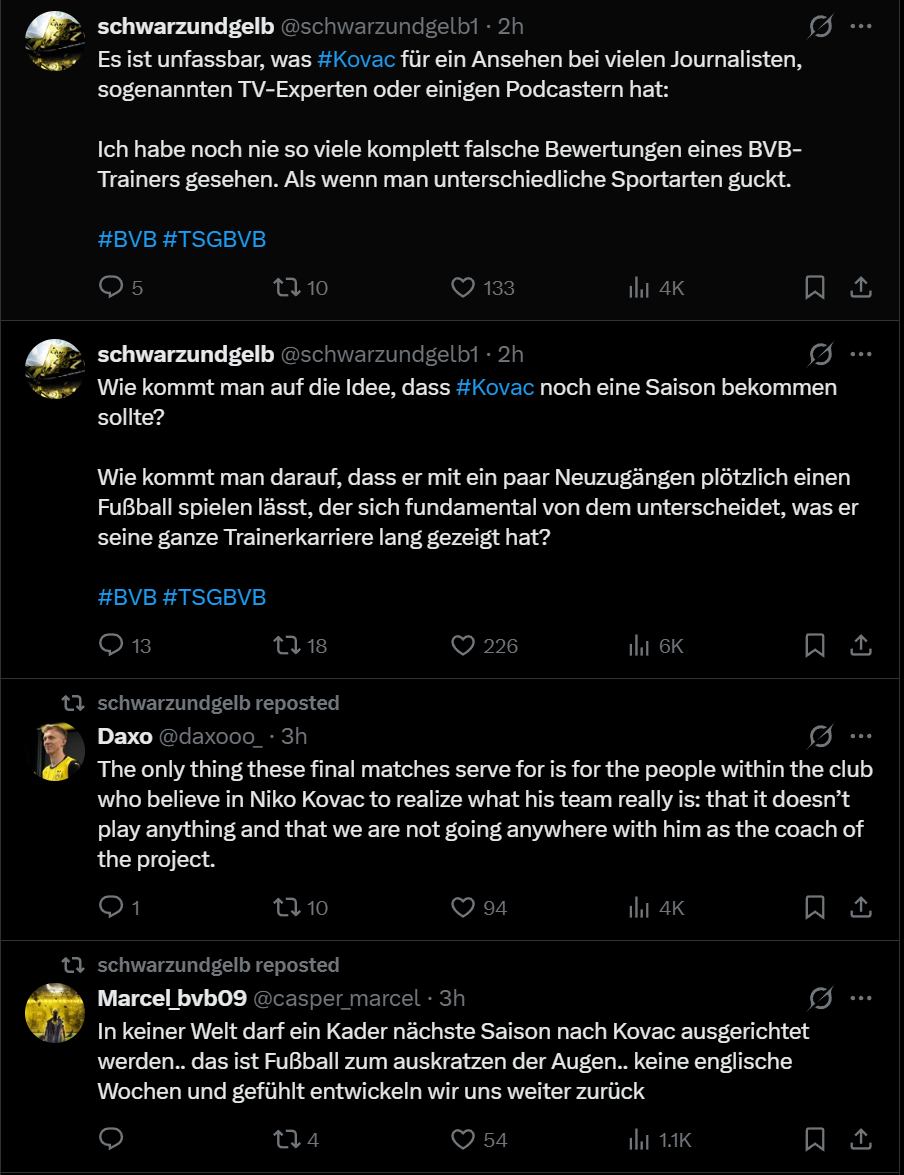Reply to Marcel_bvb09's post
The width and height of the screenshot is (904, 1175).
[x=111, y=1140]
